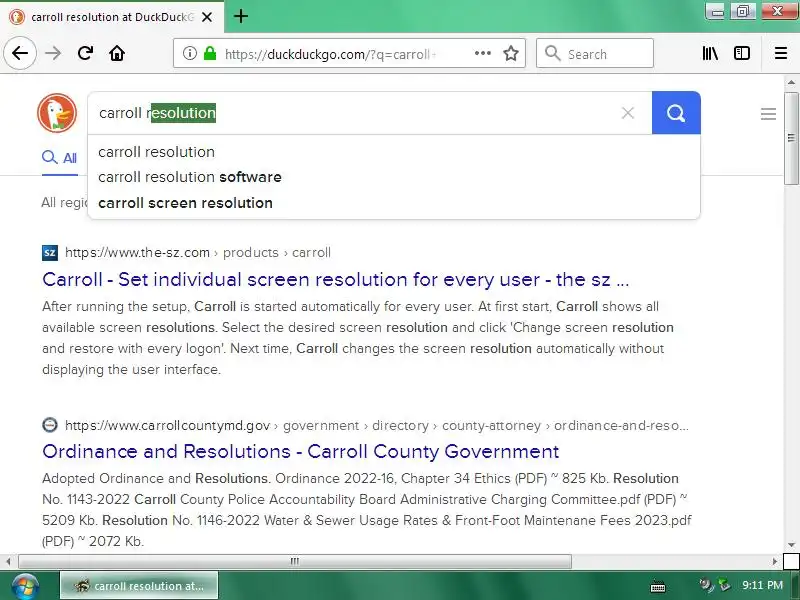
Task: Choose suggestion 'carroll resolution software'
Action: coord(190,177)
